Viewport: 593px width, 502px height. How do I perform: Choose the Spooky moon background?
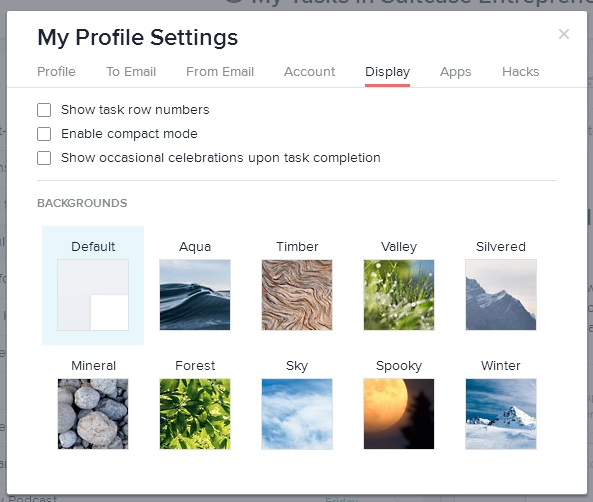[x=399, y=414]
